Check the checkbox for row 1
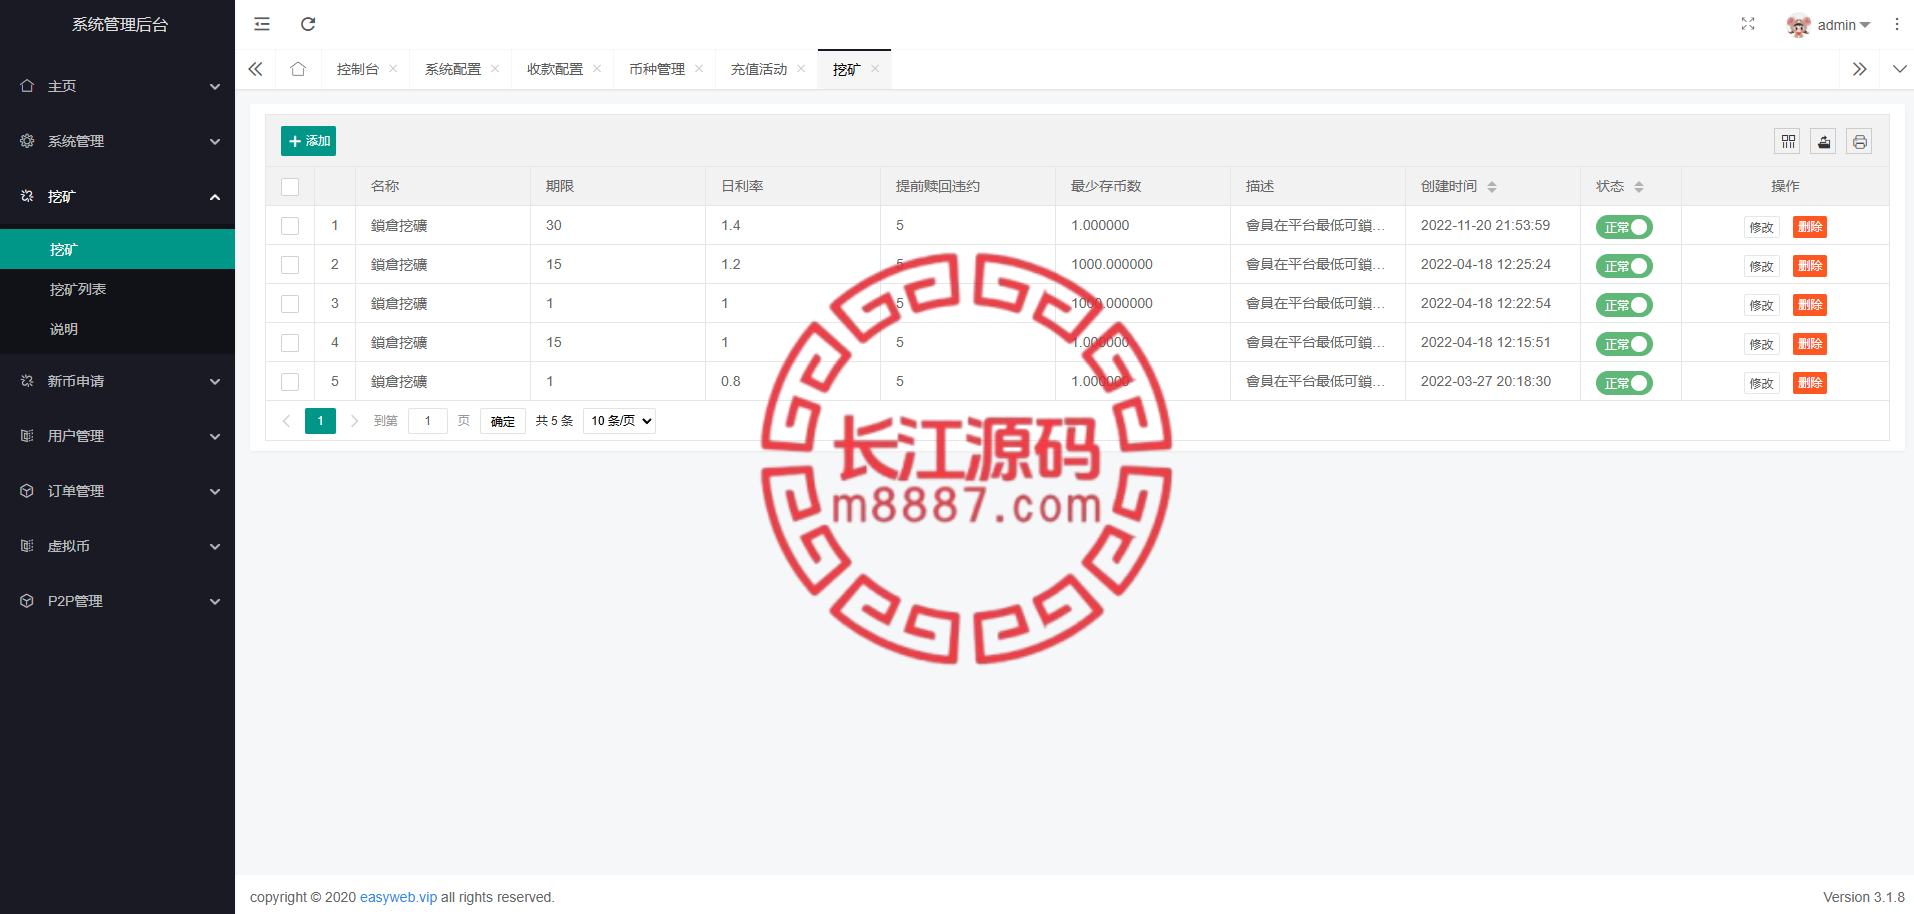 290,226
